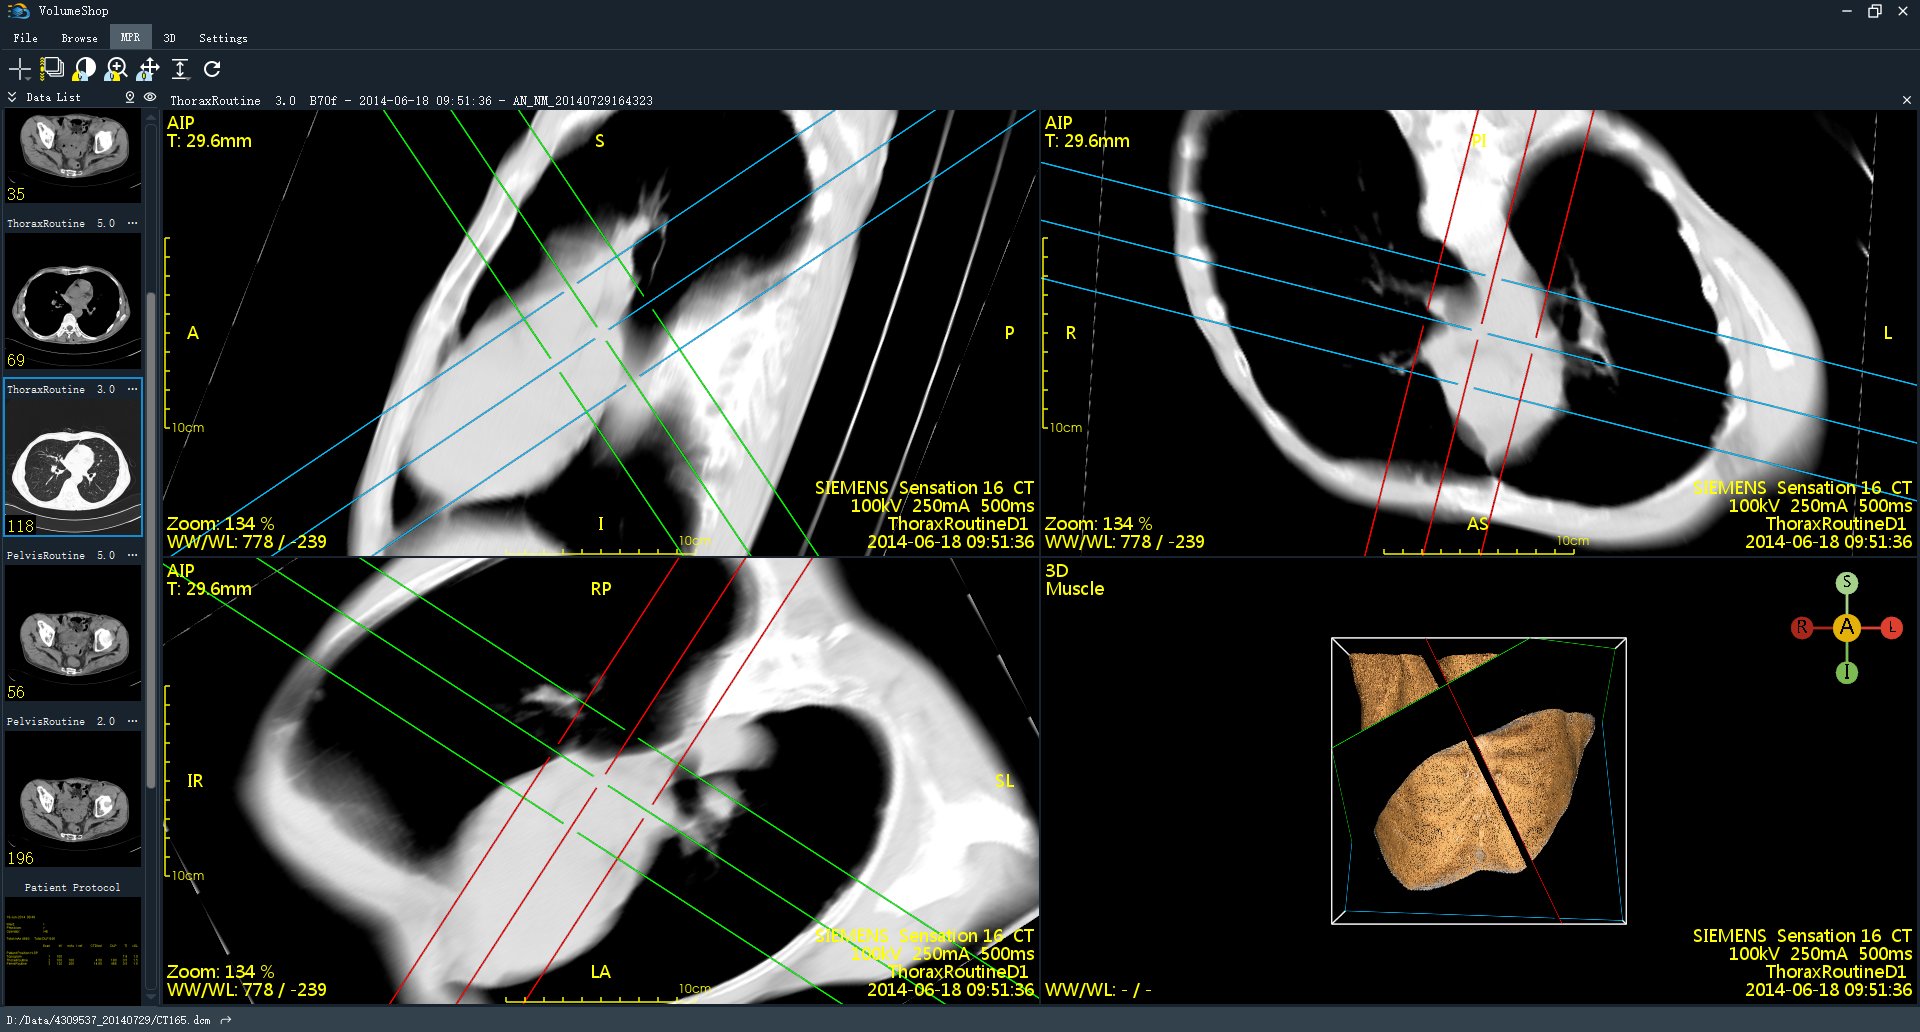The height and width of the screenshot is (1032, 1920).
Task: Click the reset rotate arrow icon
Action: pos(212,69)
